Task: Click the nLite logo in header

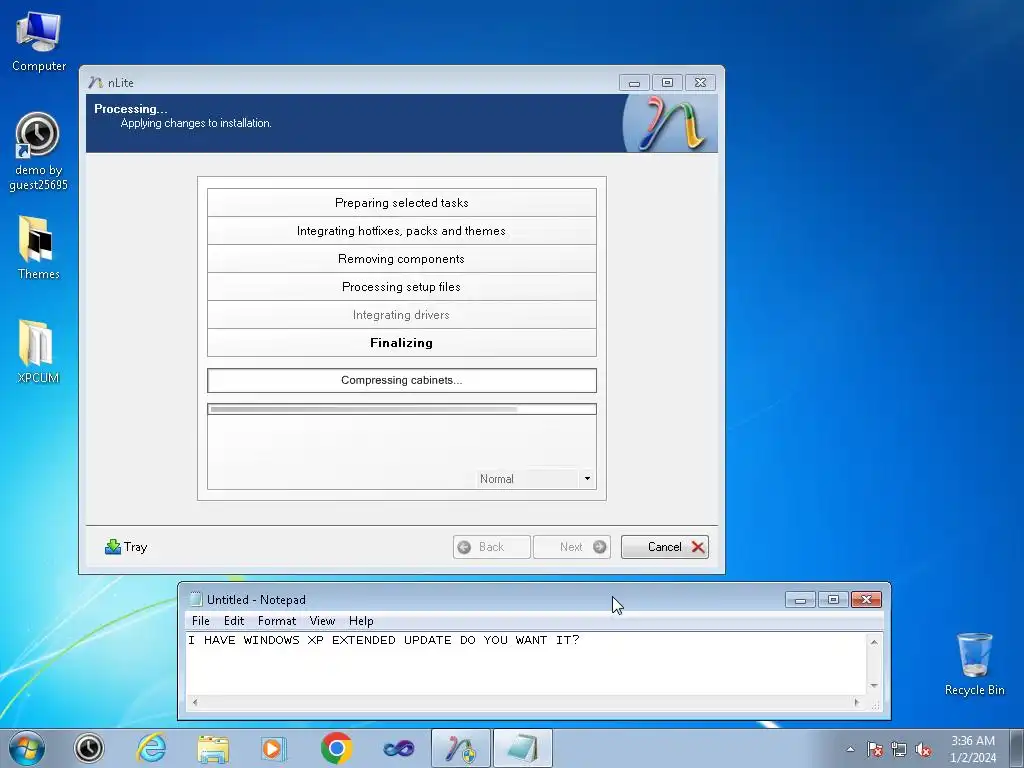Action: 671,123
